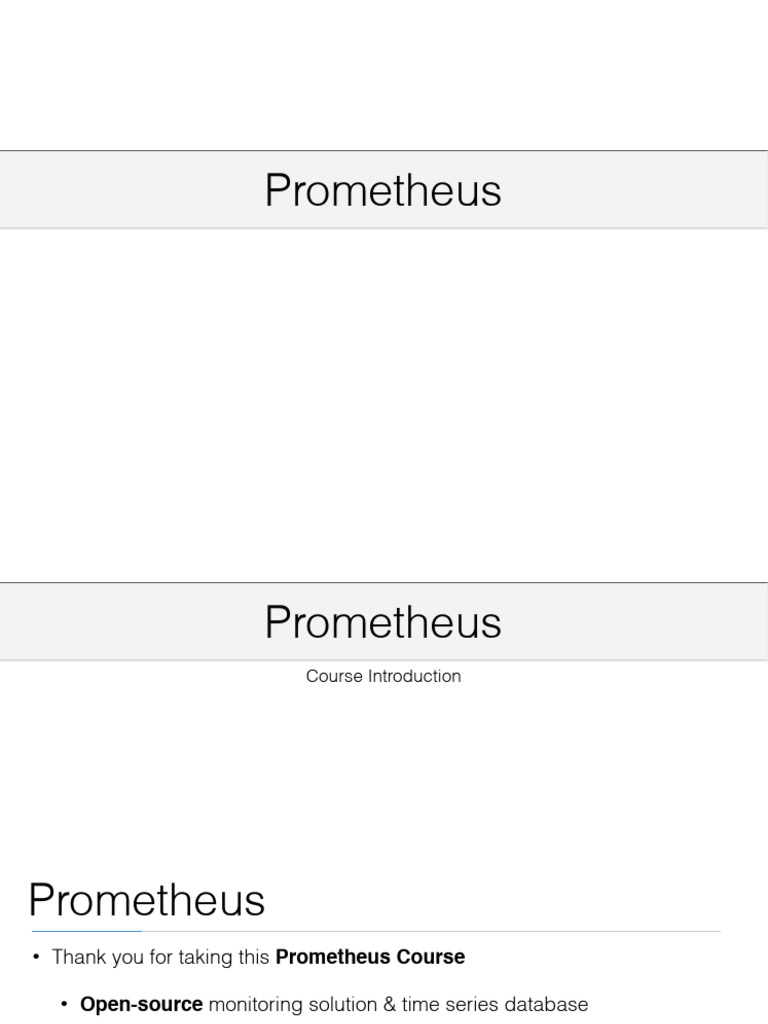Click the bold Open-source text
Viewport: 768px width, 1024px height.
pyautogui.click(x=141, y=1004)
